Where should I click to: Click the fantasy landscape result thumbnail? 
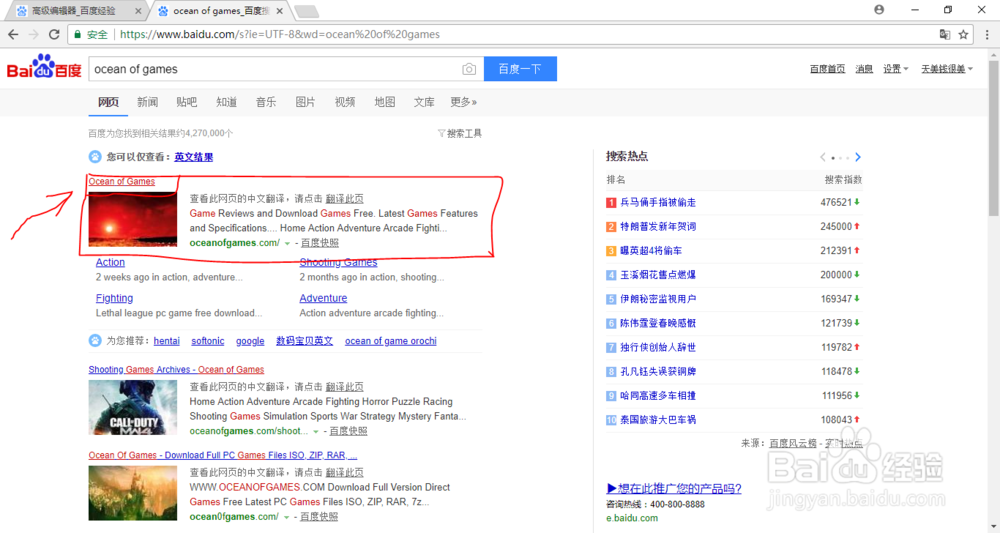pos(133,493)
